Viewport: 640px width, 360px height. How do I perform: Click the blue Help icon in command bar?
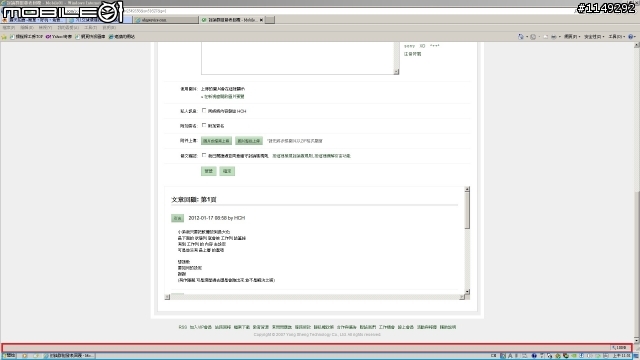click(631, 37)
